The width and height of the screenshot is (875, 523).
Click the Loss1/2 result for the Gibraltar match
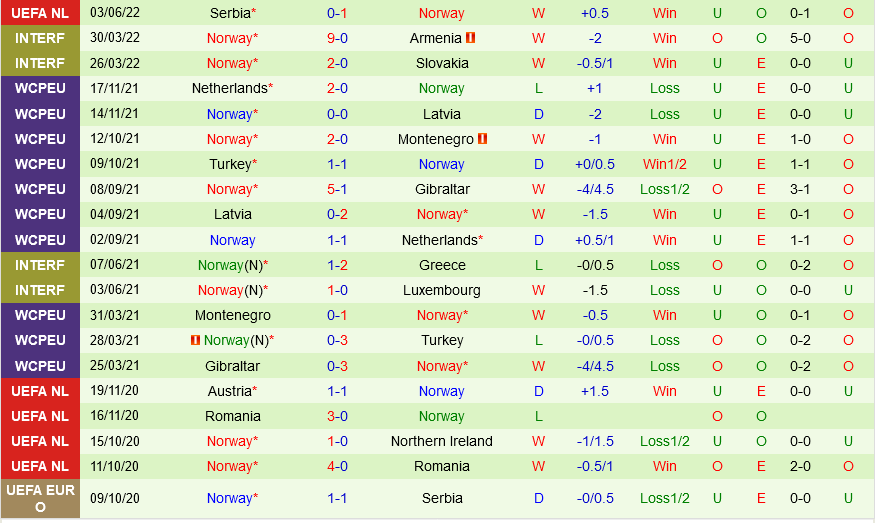[665, 189]
